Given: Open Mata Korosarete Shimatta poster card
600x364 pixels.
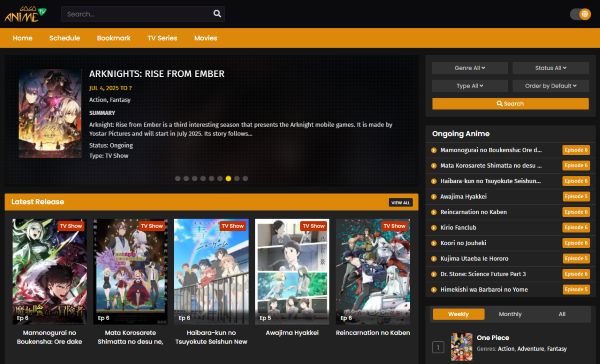Looking at the screenshot, I should point(130,272).
